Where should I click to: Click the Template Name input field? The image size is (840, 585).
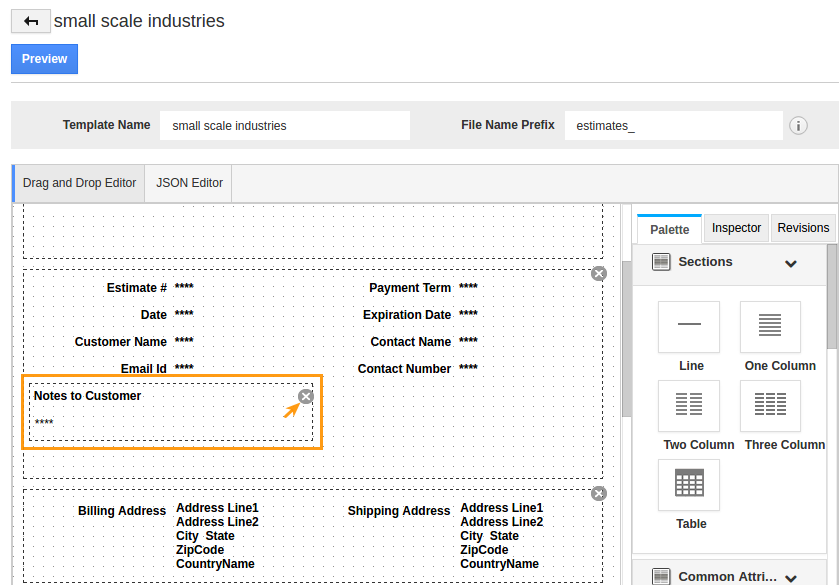285,126
